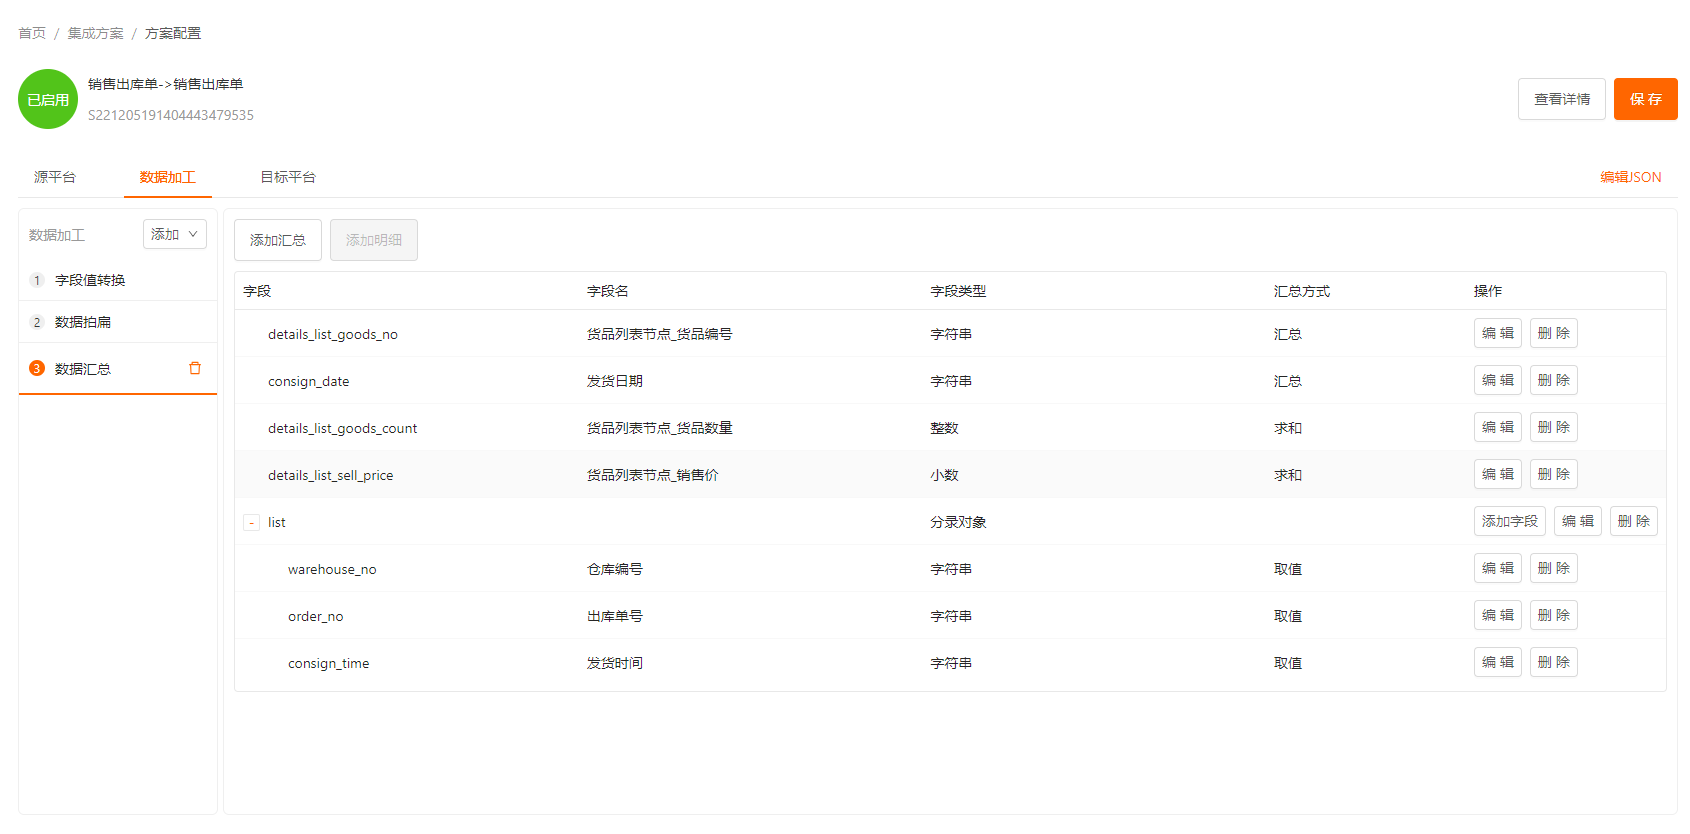
Task: Select step 2 数据拍扁
Action: (83, 322)
